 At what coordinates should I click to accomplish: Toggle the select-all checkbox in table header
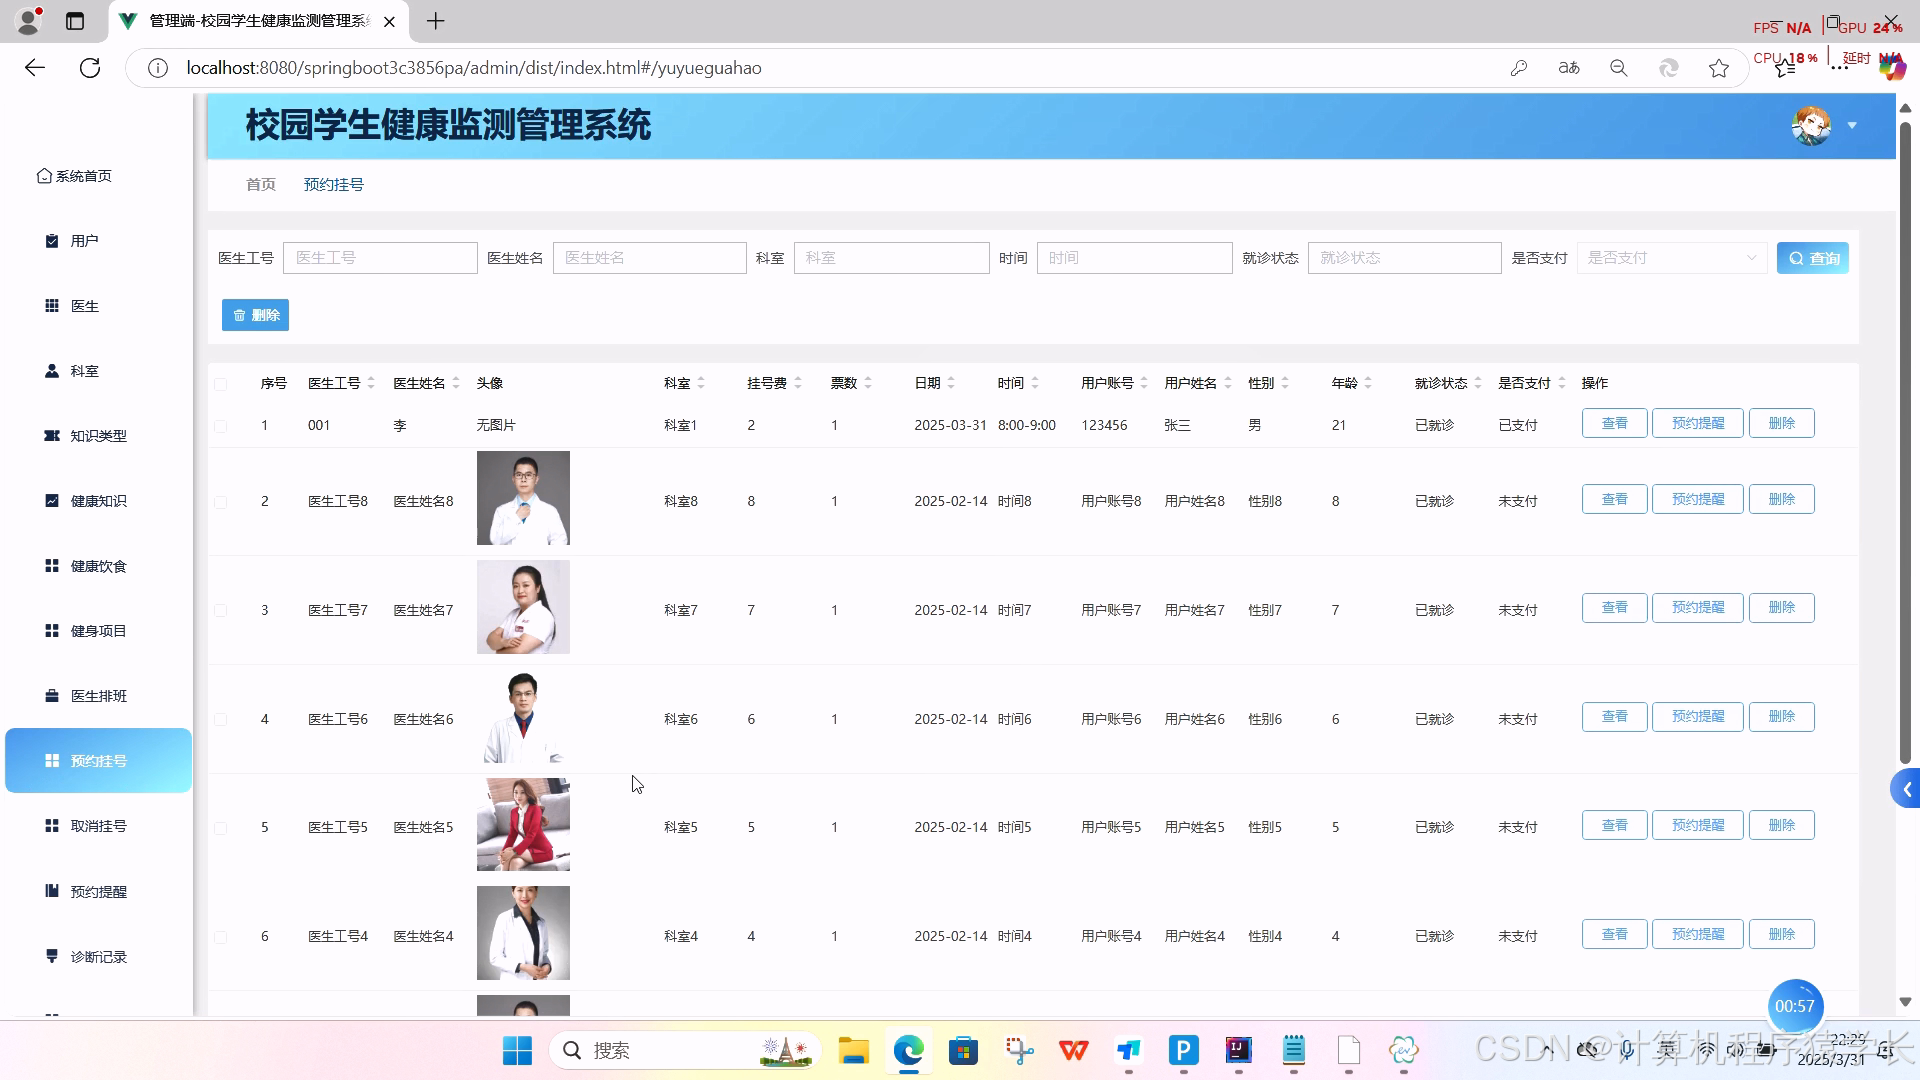221,383
